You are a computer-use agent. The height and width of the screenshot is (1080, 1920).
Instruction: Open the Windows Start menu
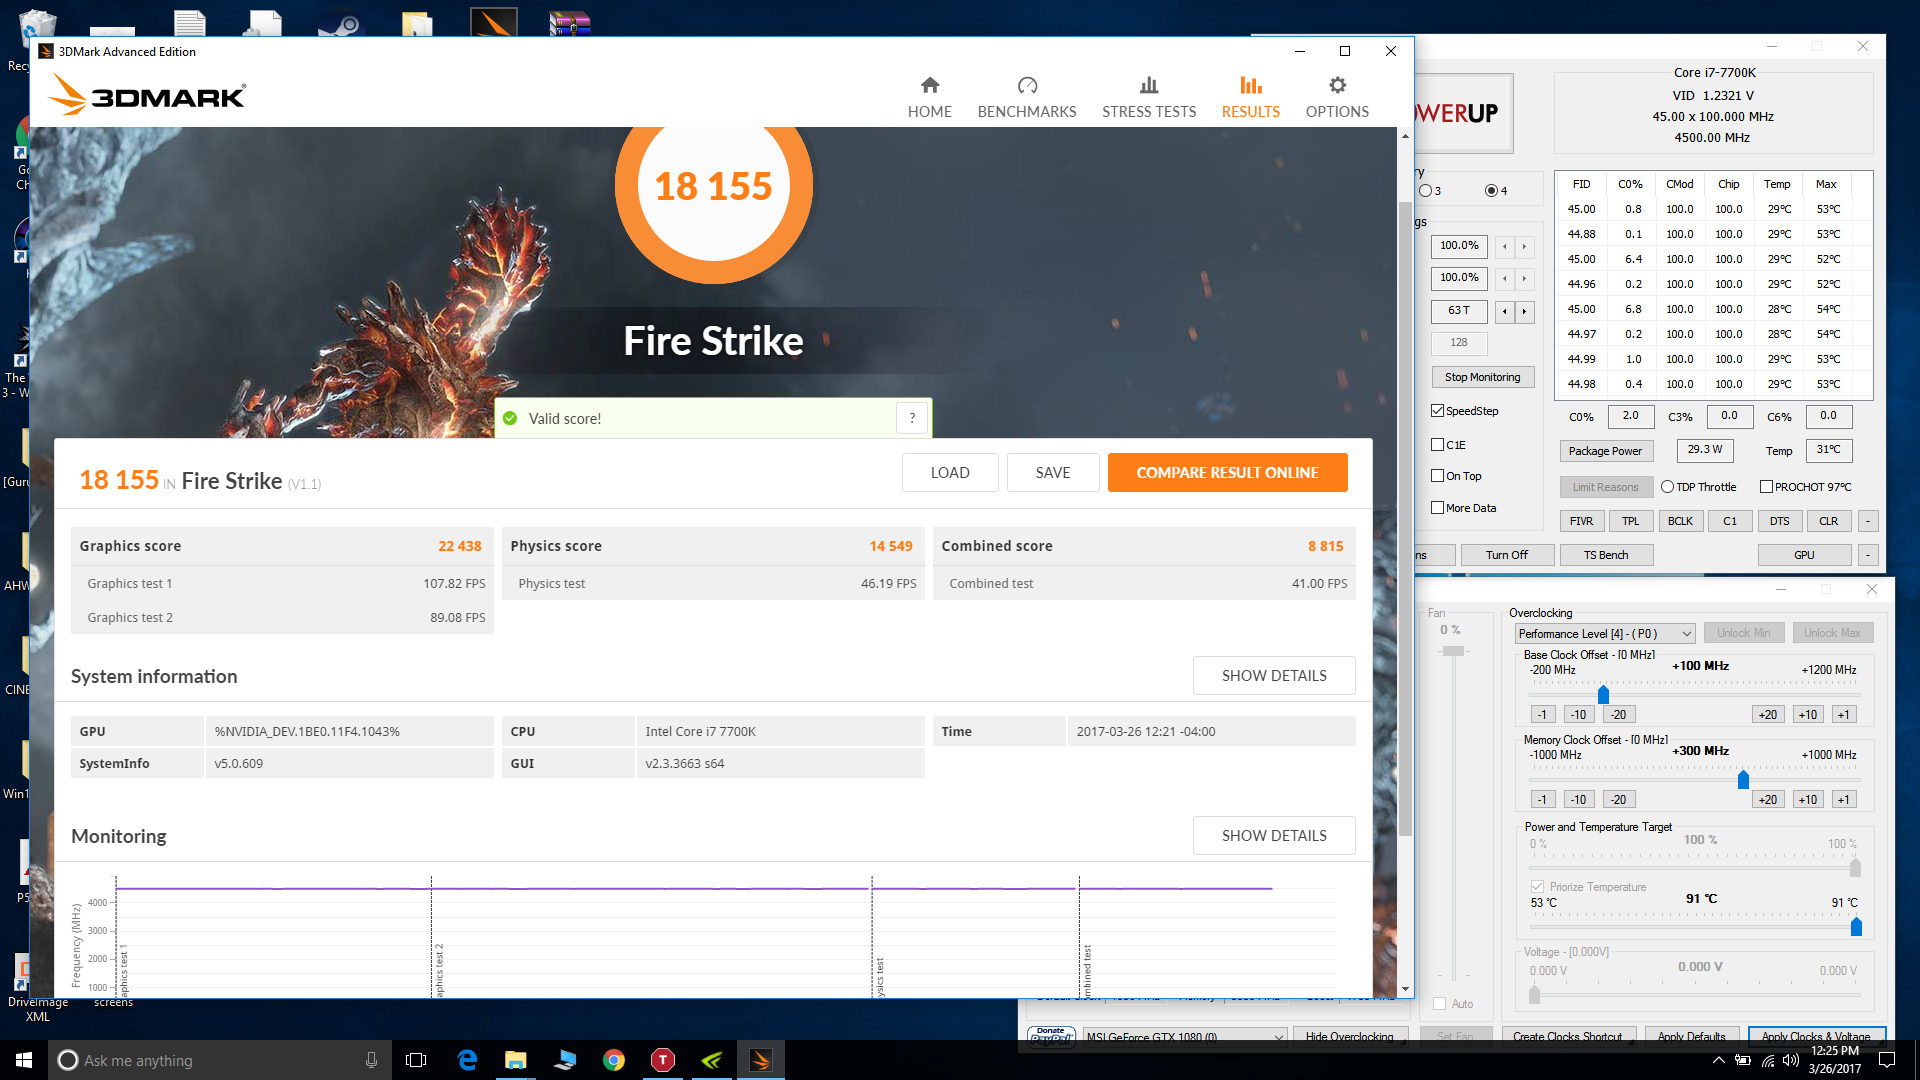(x=24, y=1060)
